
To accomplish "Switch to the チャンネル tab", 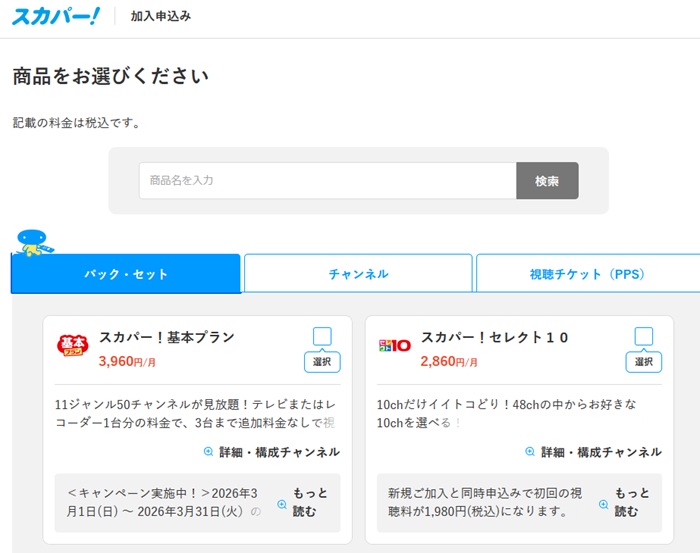I will coord(358,274).
